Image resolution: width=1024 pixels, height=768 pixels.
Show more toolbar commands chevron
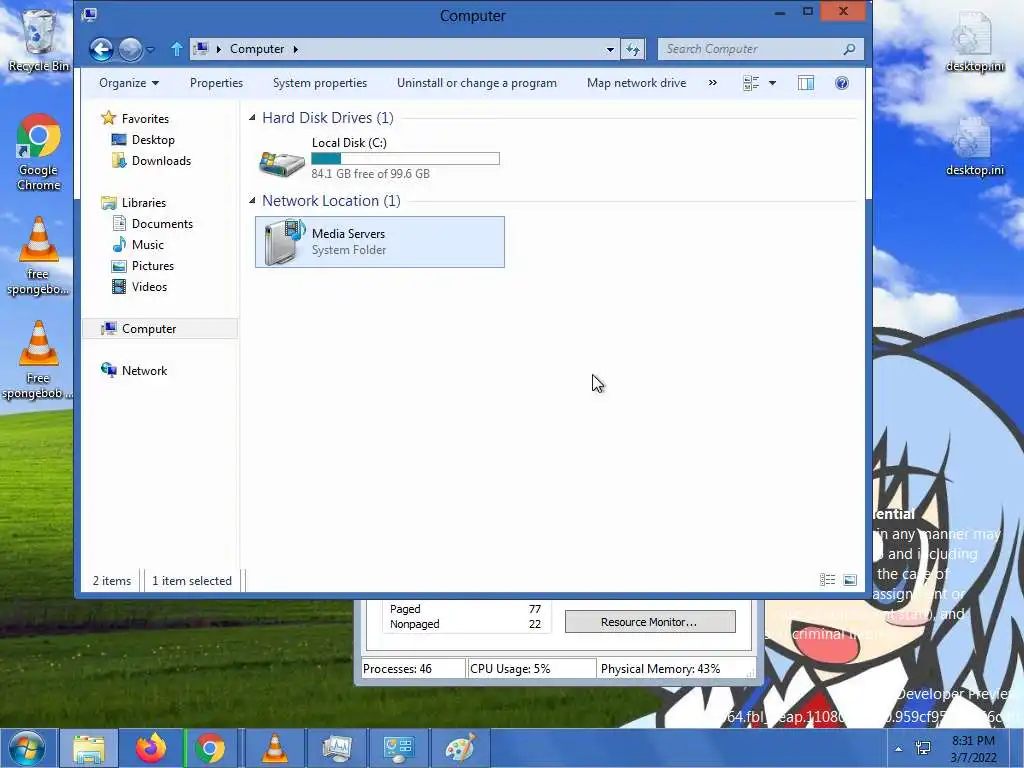coord(712,83)
